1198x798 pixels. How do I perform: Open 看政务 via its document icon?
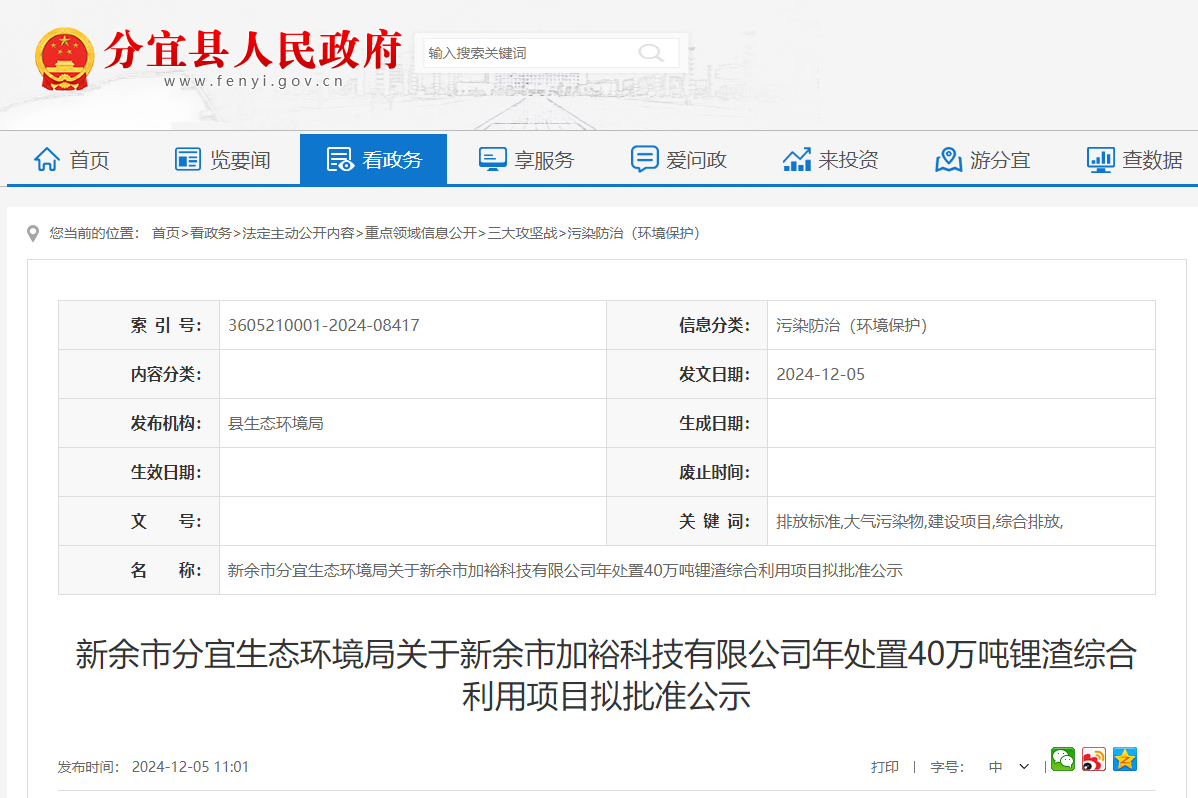click(340, 158)
